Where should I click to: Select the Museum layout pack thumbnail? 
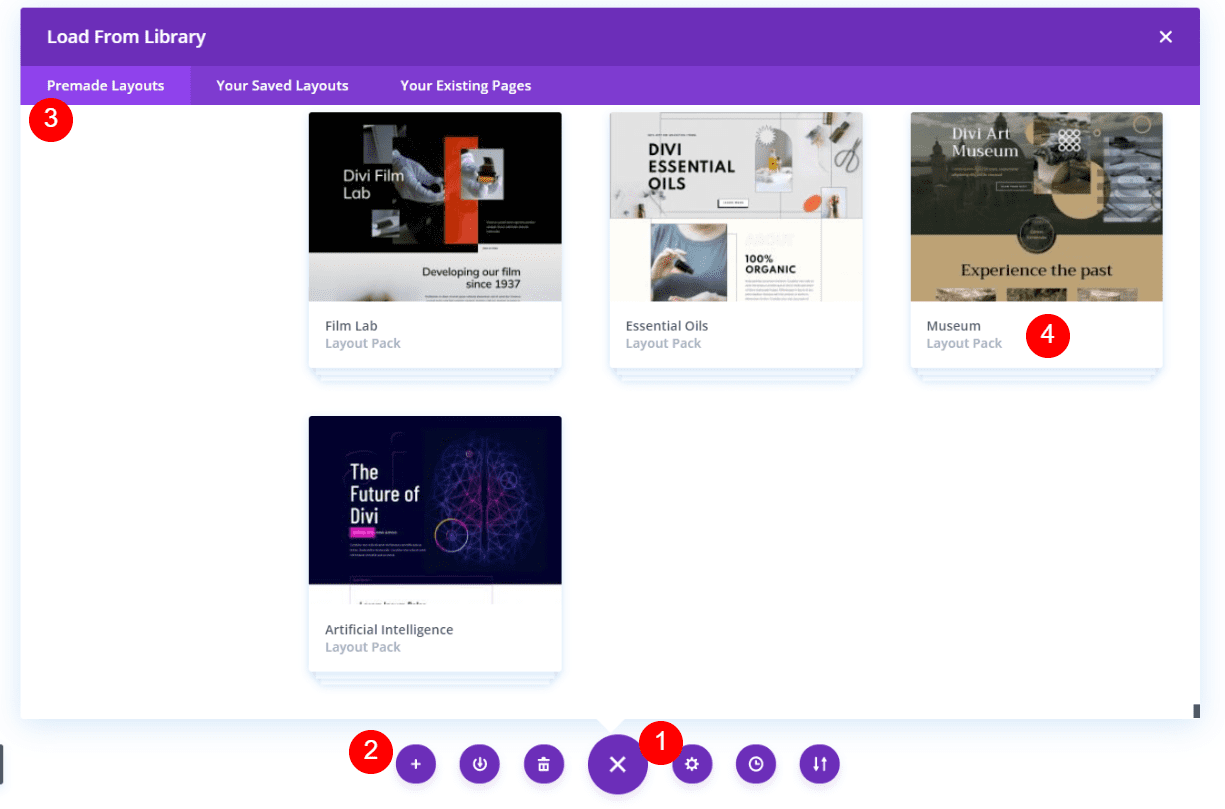coord(1036,207)
